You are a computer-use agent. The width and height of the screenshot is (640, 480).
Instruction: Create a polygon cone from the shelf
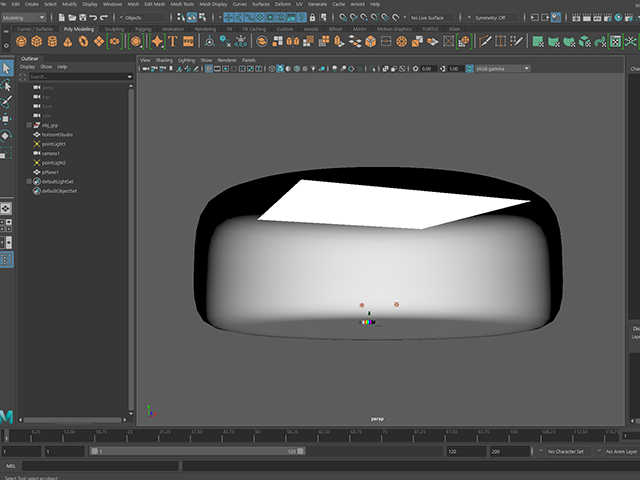68,41
